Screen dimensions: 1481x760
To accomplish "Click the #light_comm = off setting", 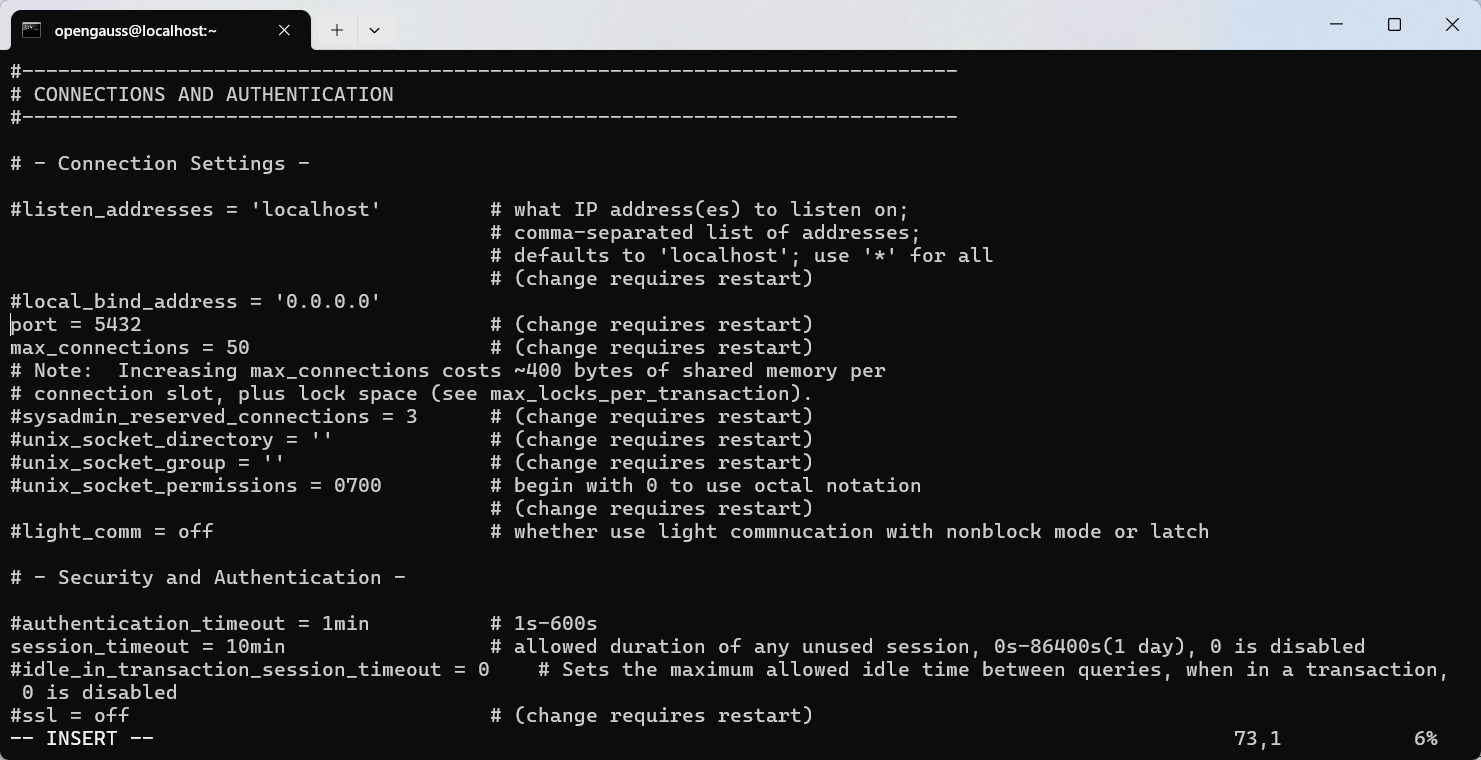I will [x=112, y=531].
